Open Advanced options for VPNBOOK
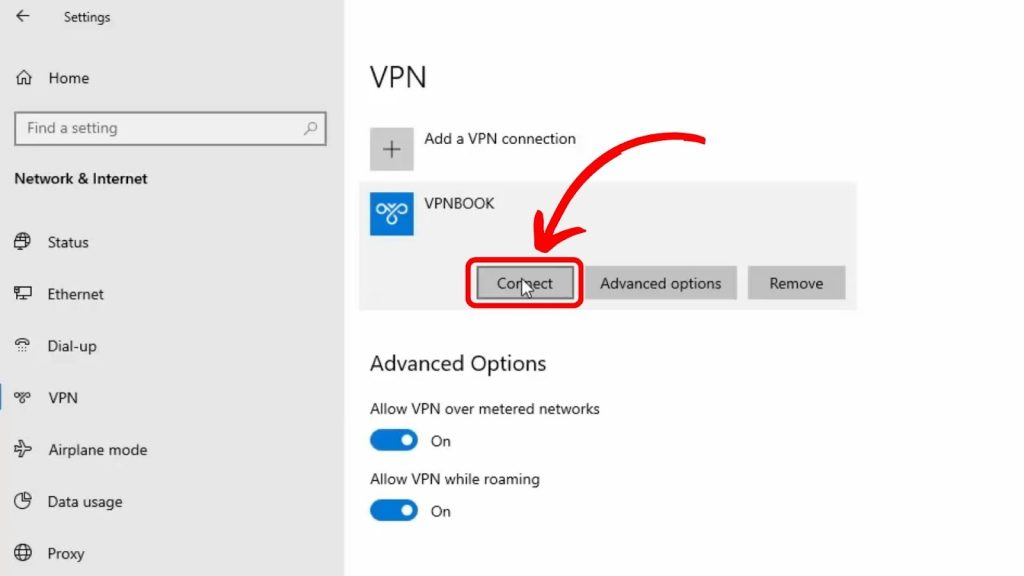Viewport: 1024px width, 576px height. coord(660,283)
